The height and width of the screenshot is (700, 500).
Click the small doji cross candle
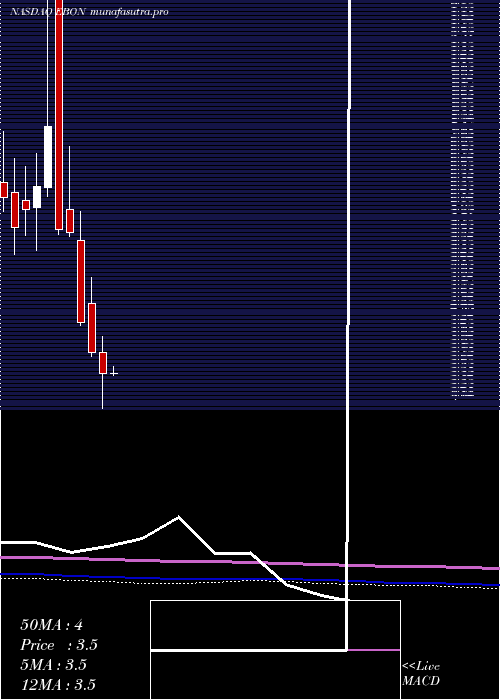coord(114,371)
